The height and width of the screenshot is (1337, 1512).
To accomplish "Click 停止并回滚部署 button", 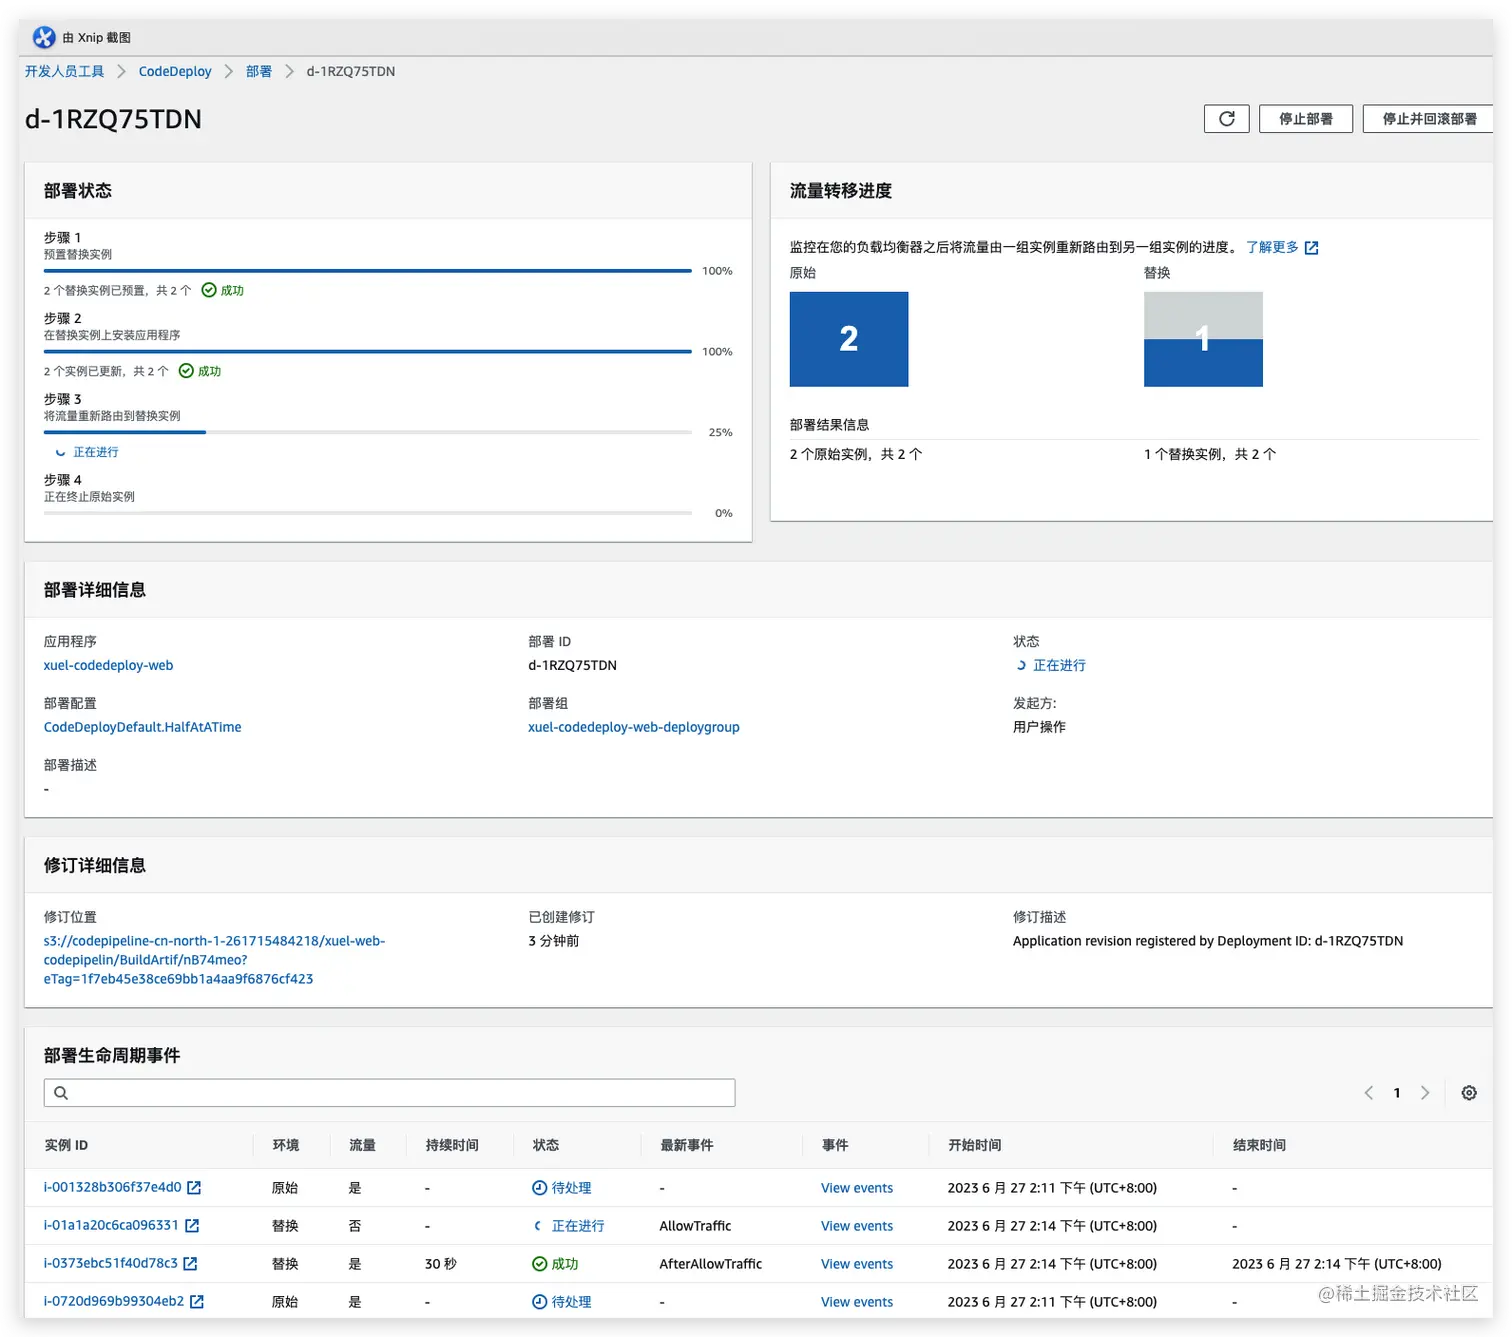I will tap(1428, 119).
